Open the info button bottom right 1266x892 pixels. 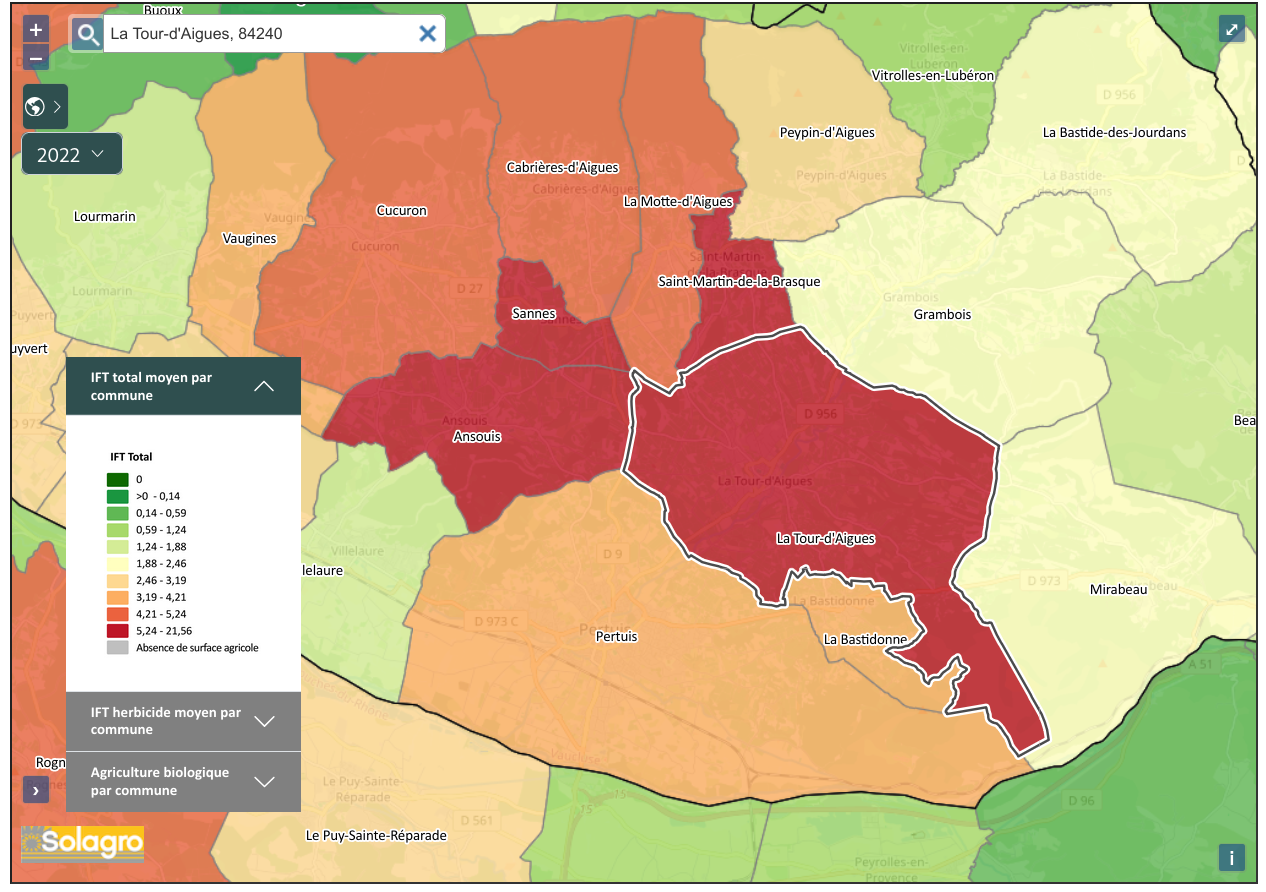(1231, 857)
